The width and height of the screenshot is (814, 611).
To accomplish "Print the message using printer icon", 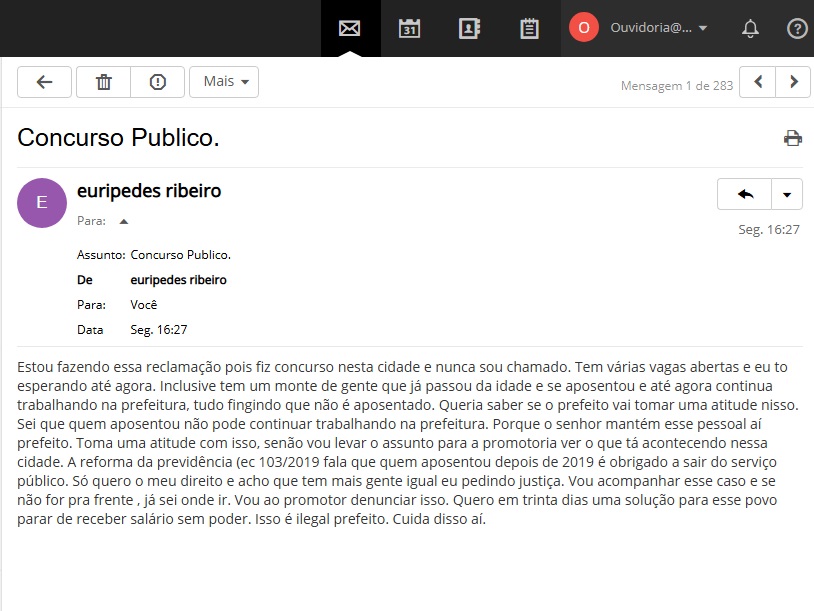I will (x=793, y=138).
